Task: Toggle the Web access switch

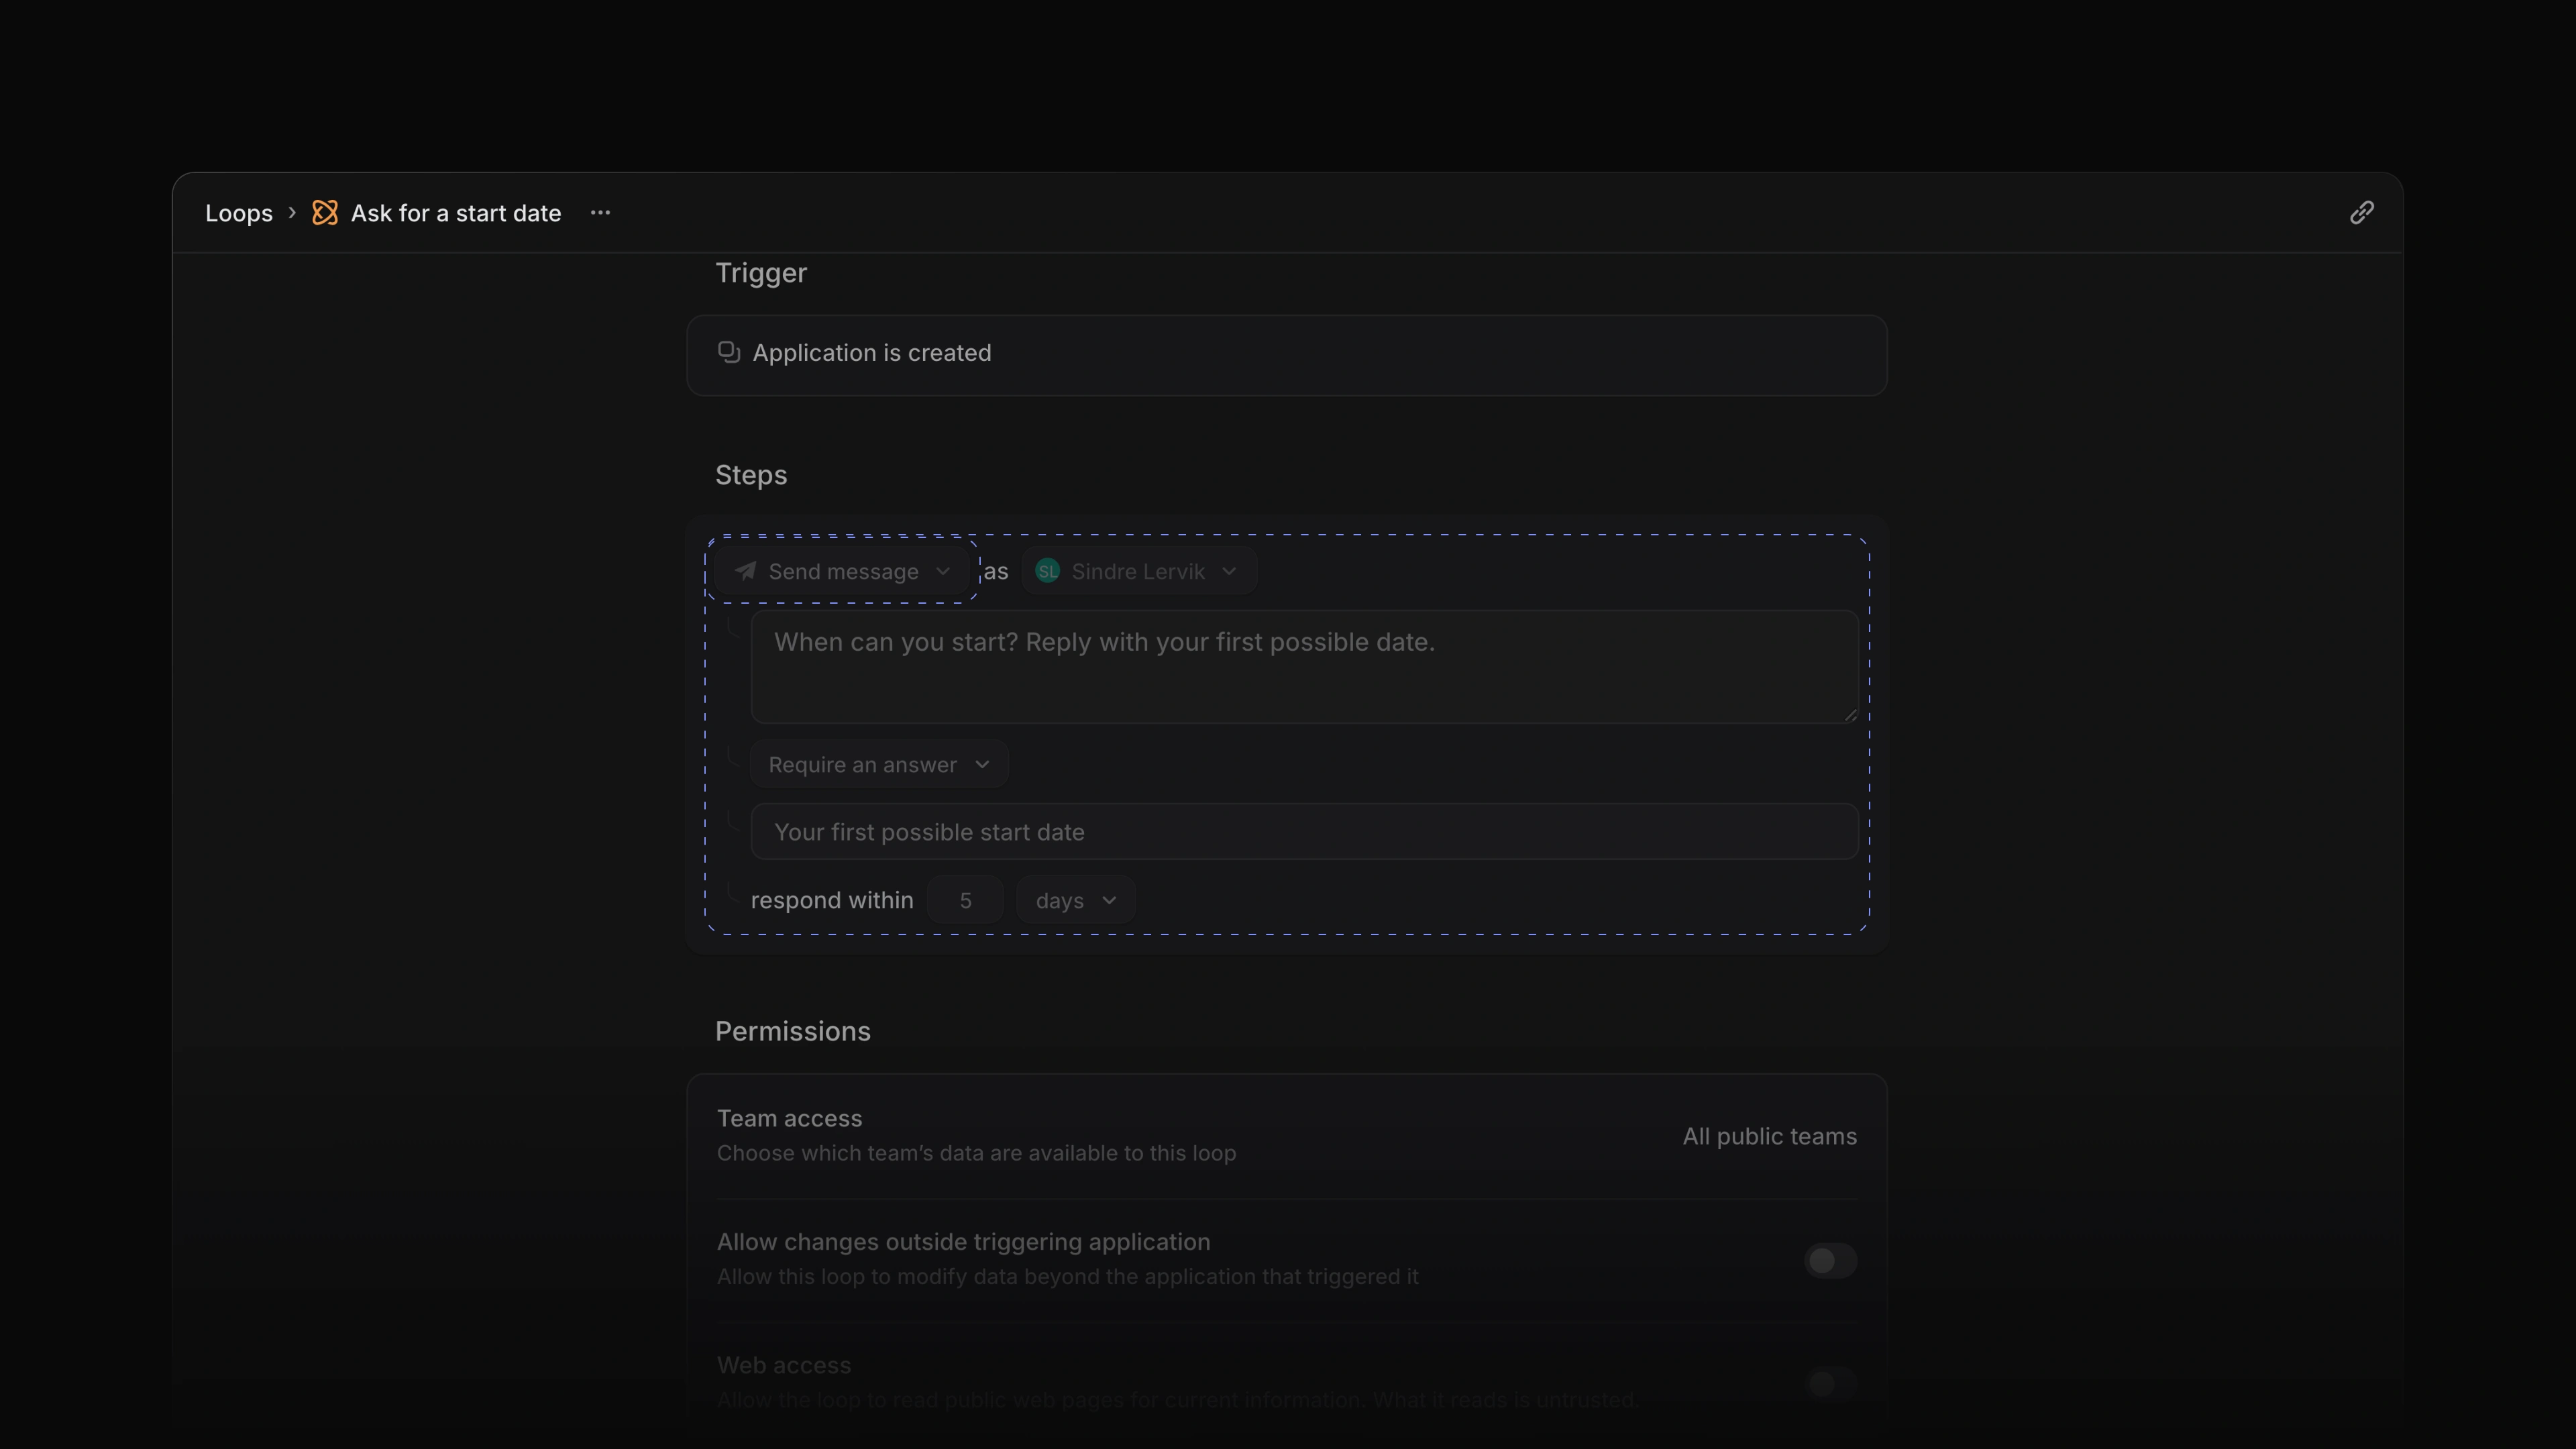Action: pyautogui.click(x=1830, y=1384)
